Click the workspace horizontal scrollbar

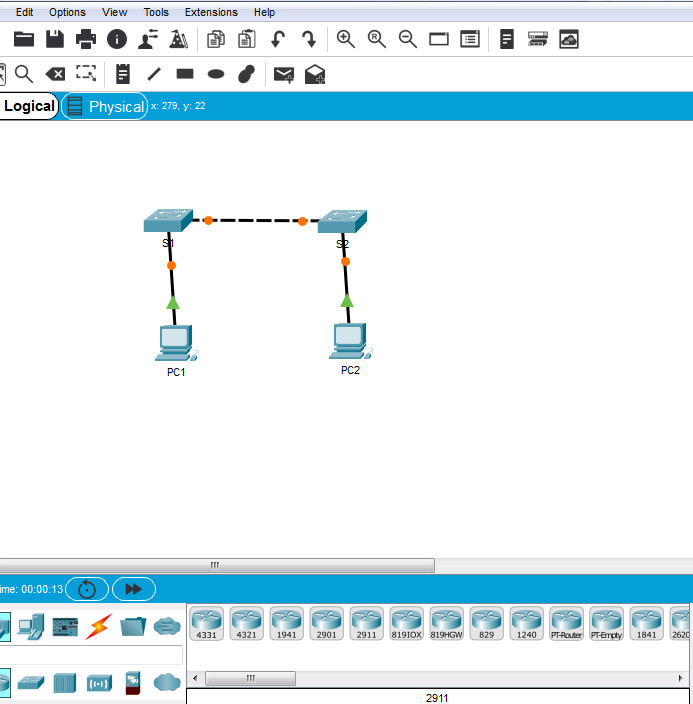(x=217, y=565)
